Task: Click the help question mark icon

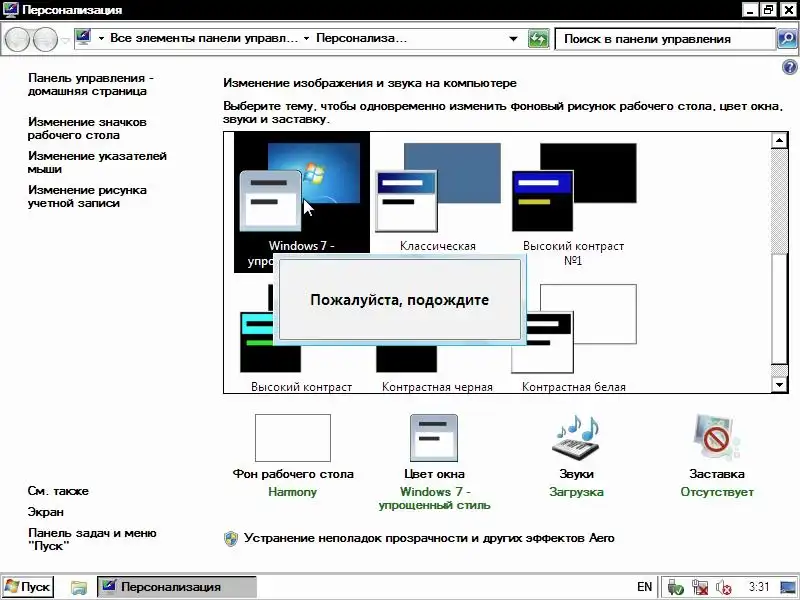Action: (789, 67)
